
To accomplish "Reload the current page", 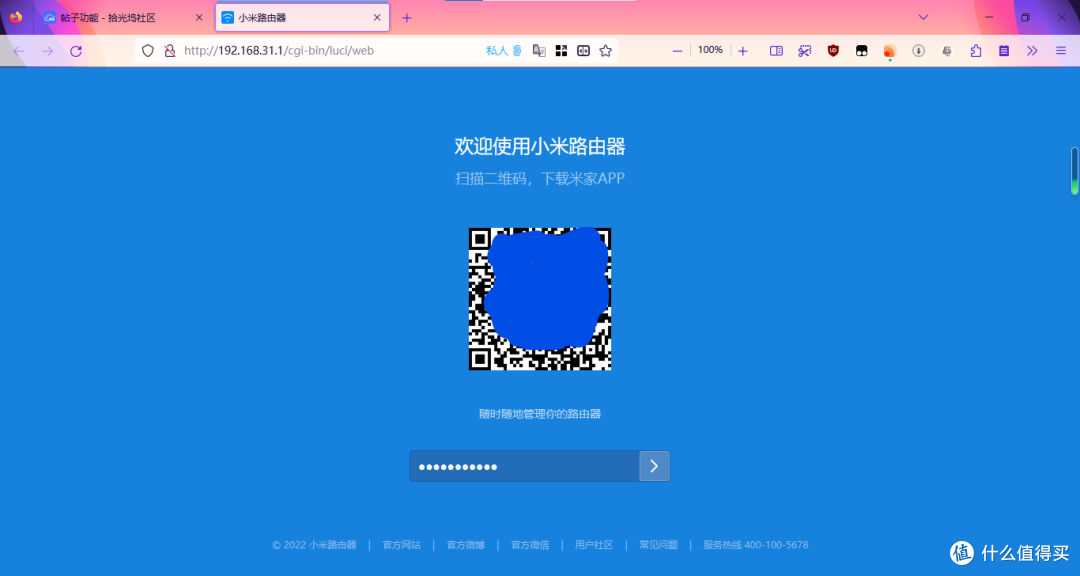I will [76, 51].
